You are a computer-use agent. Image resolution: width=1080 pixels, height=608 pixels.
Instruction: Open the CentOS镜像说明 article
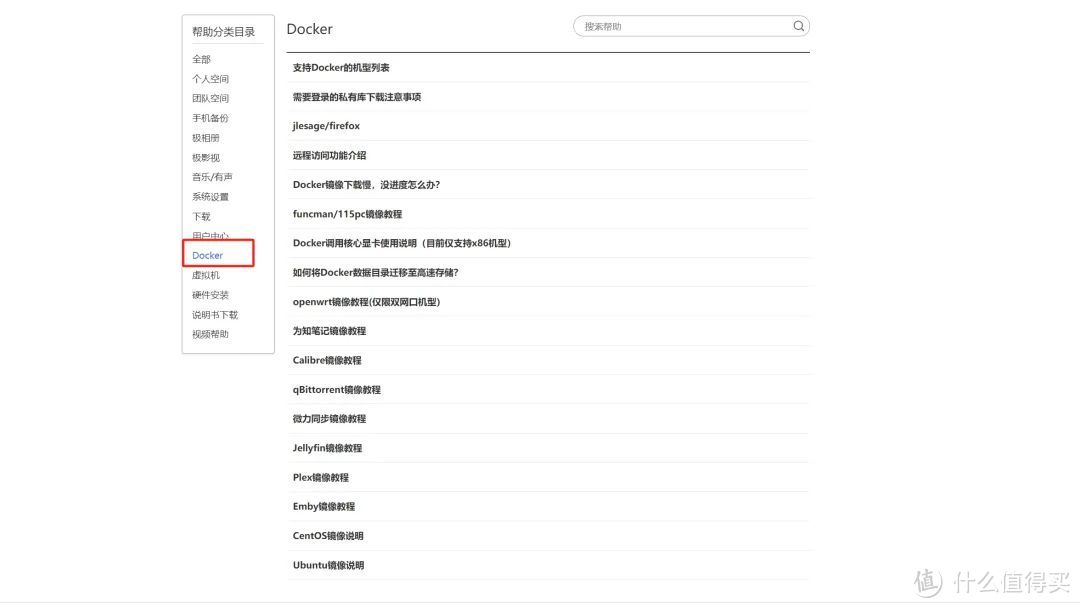327,535
